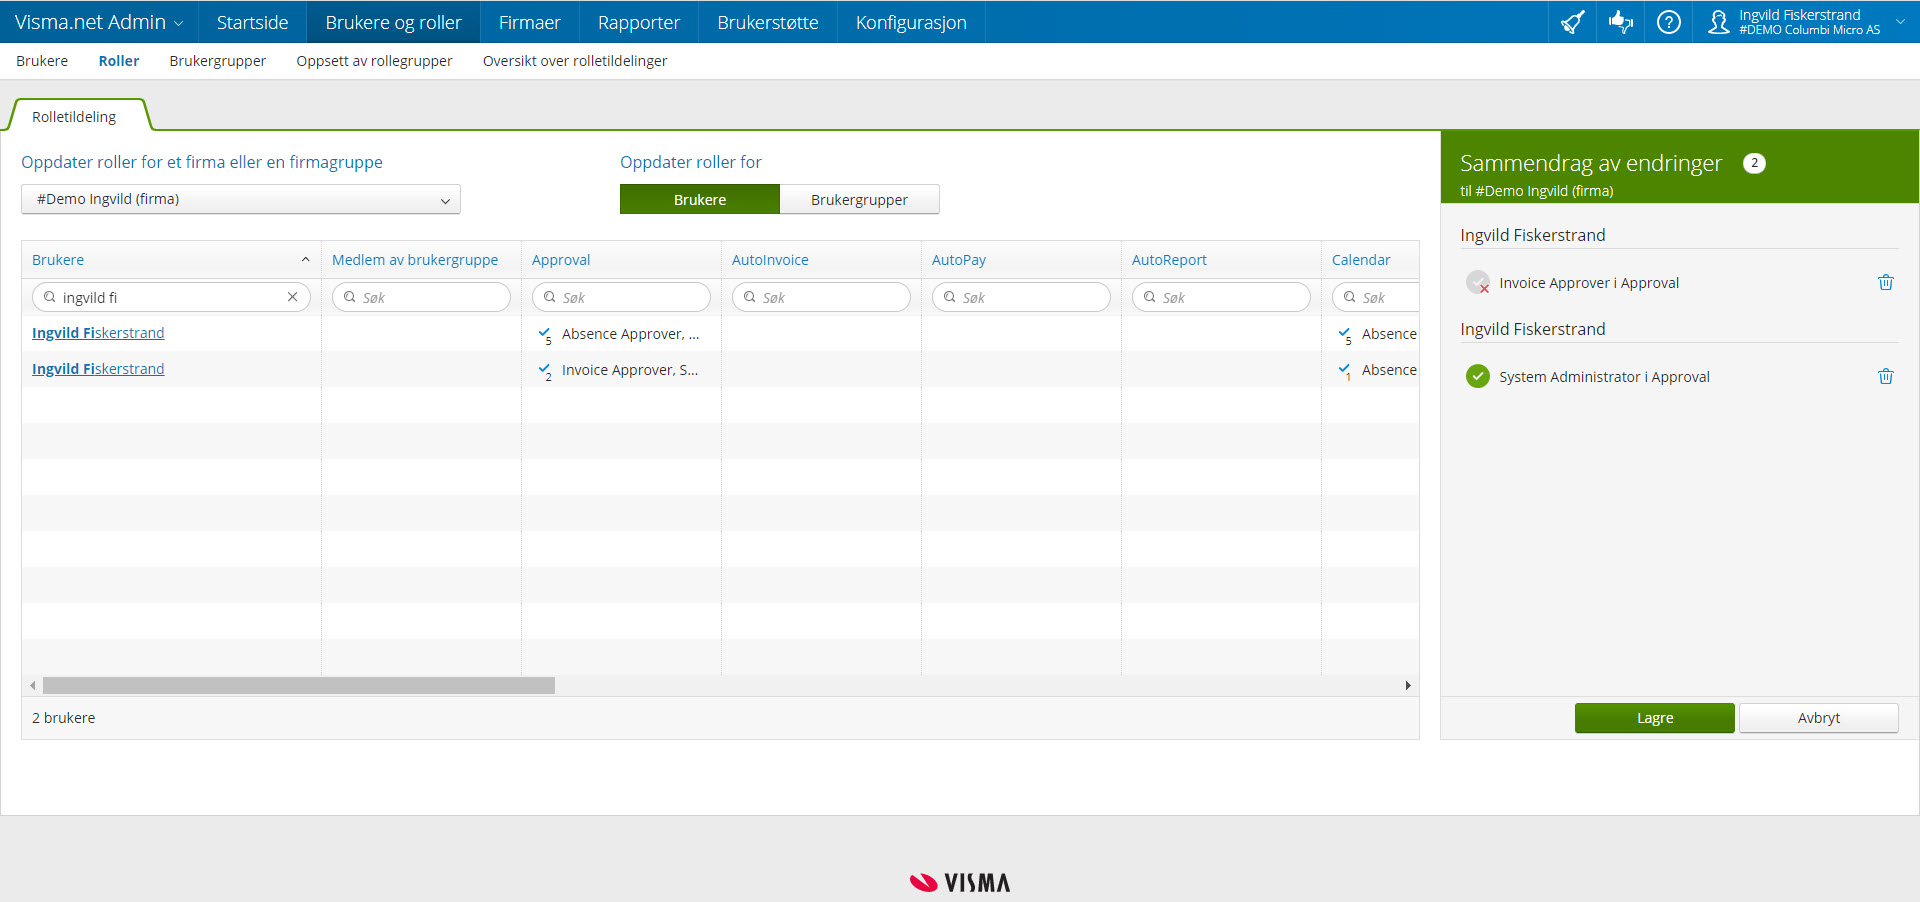This screenshot has width=1920, height=902.
Task: Delete Invoice Approver change with trash icon
Action: click(1886, 283)
